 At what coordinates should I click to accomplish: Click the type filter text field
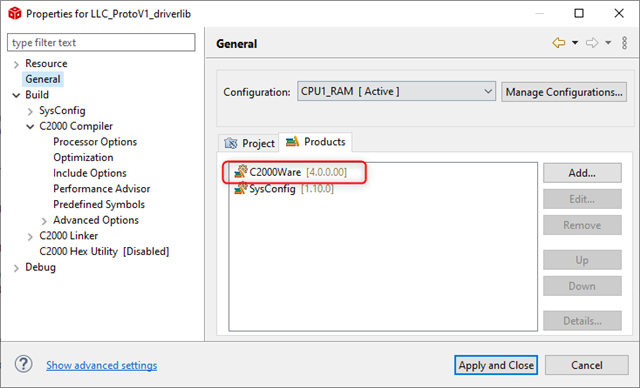[101, 42]
